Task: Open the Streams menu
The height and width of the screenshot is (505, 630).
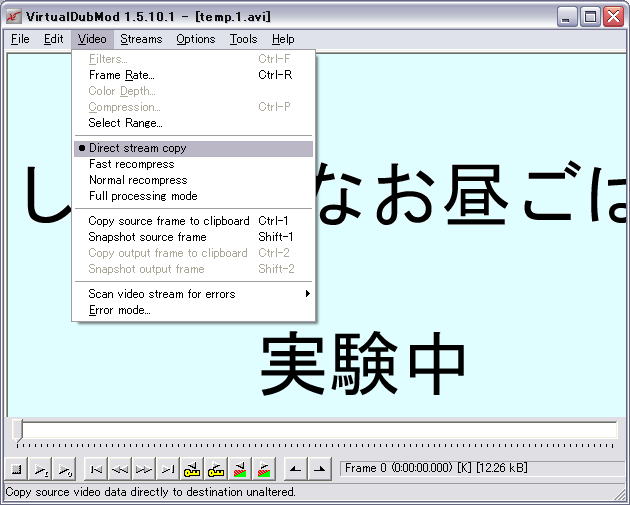Action: coord(141,39)
